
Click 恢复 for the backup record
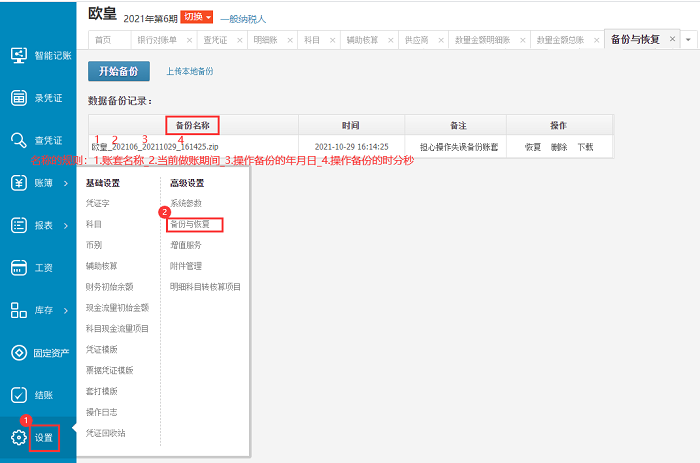point(532,147)
